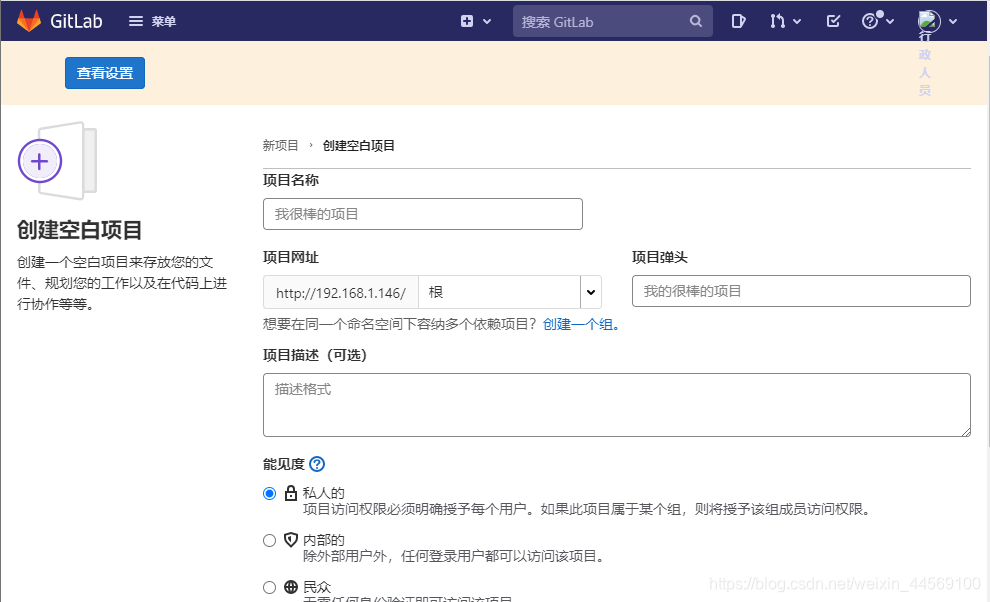Click the 项目名称 label
This screenshot has width=990, height=602.
click(291, 181)
